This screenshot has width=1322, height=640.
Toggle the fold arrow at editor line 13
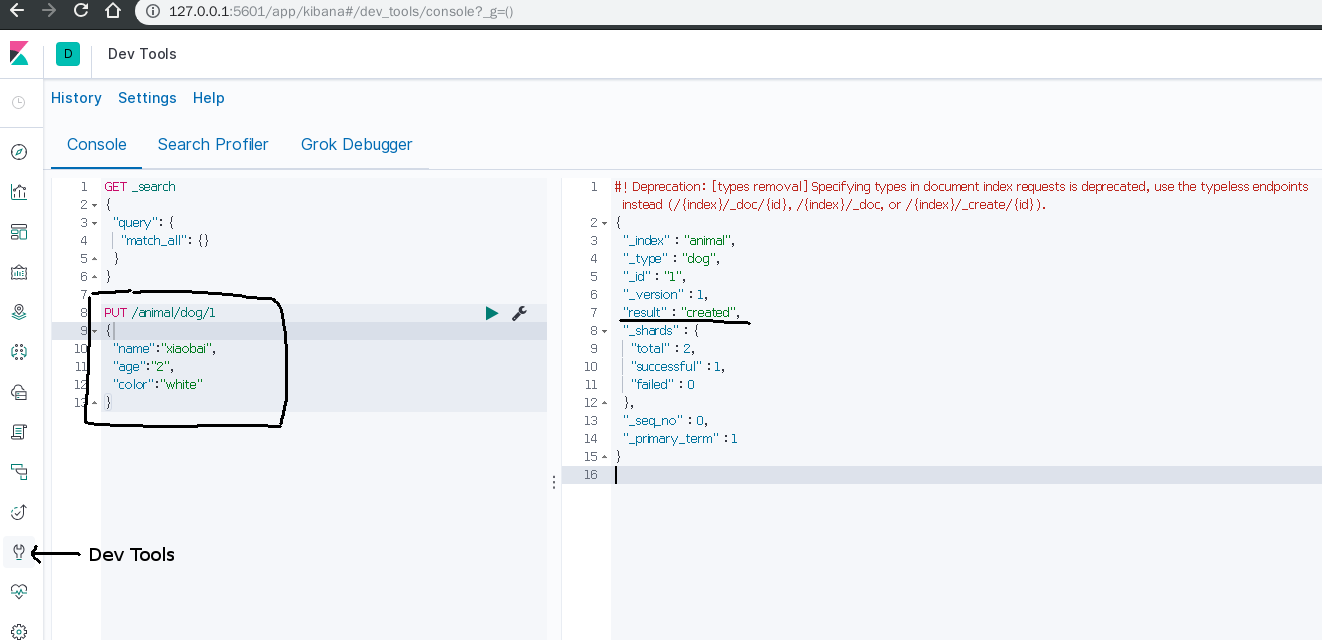pos(95,403)
